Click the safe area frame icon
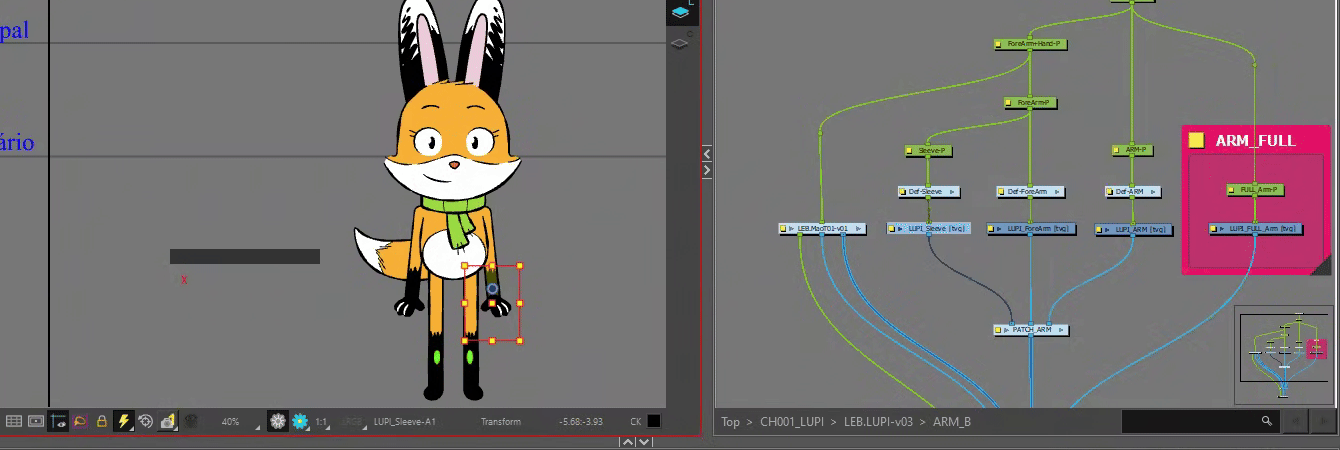The height and width of the screenshot is (450, 1340). (36, 422)
